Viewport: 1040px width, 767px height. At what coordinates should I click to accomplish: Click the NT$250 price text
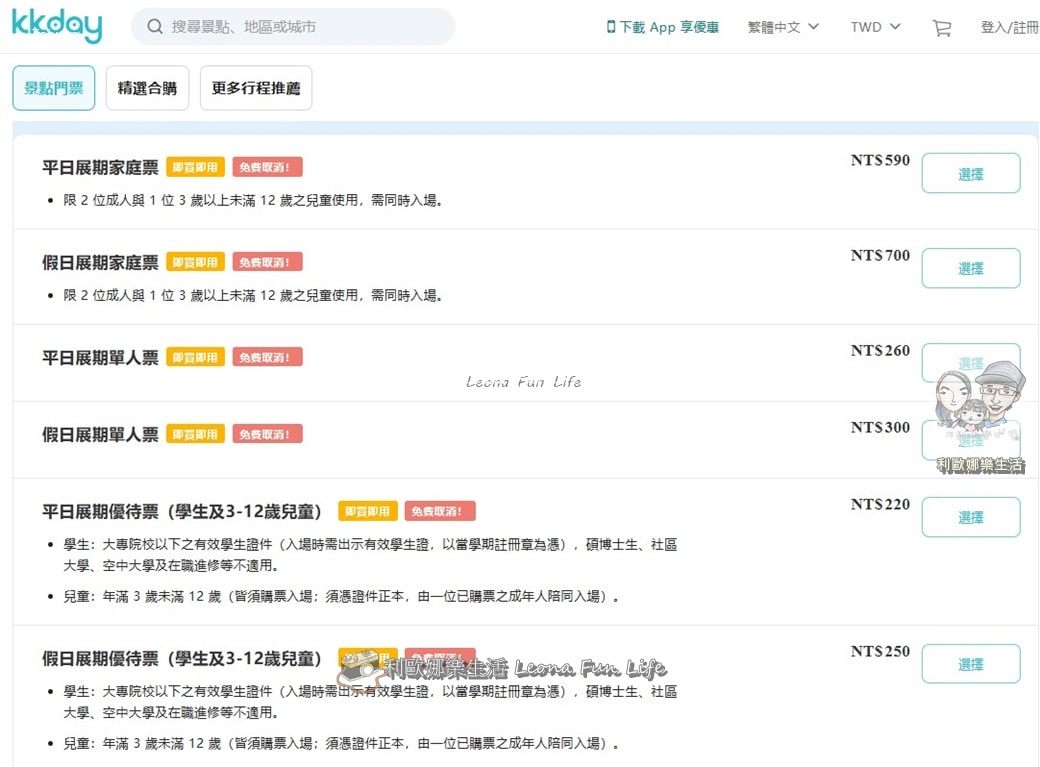coord(880,651)
